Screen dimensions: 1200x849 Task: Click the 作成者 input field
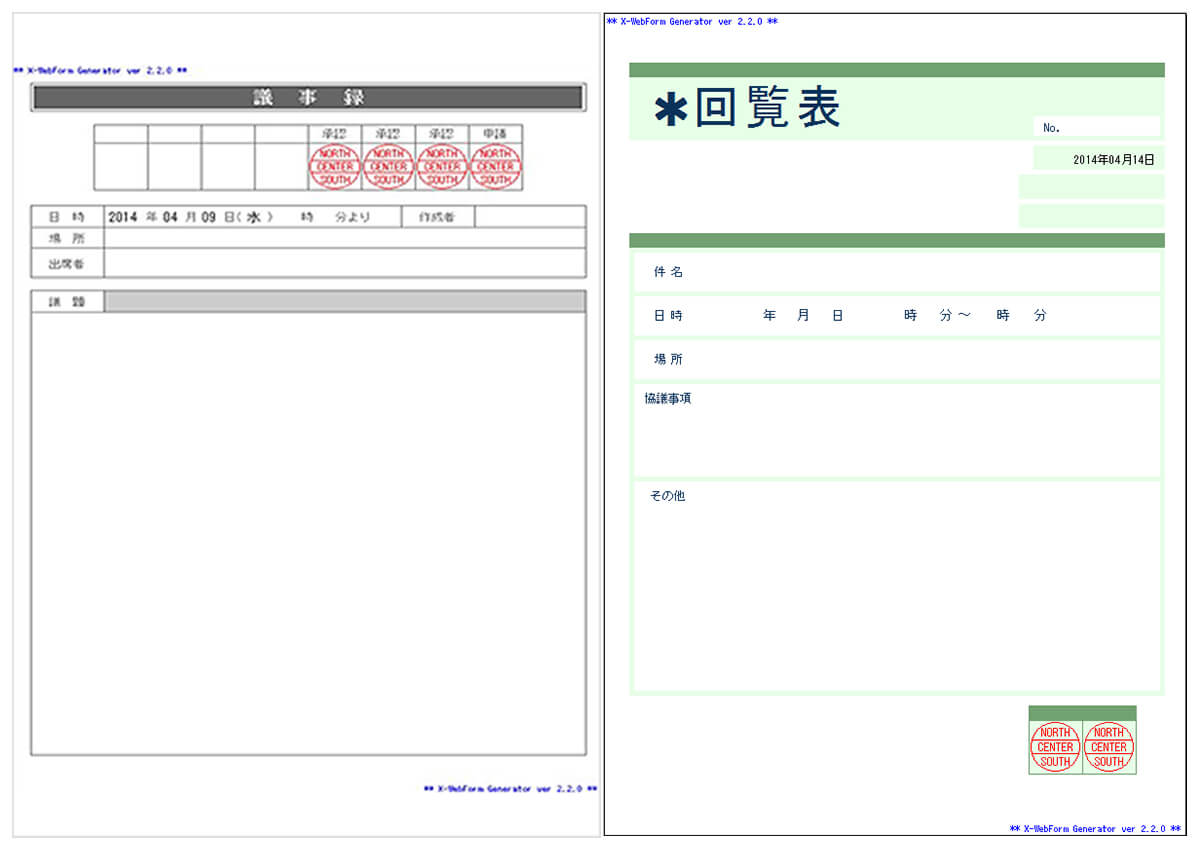(529, 217)
